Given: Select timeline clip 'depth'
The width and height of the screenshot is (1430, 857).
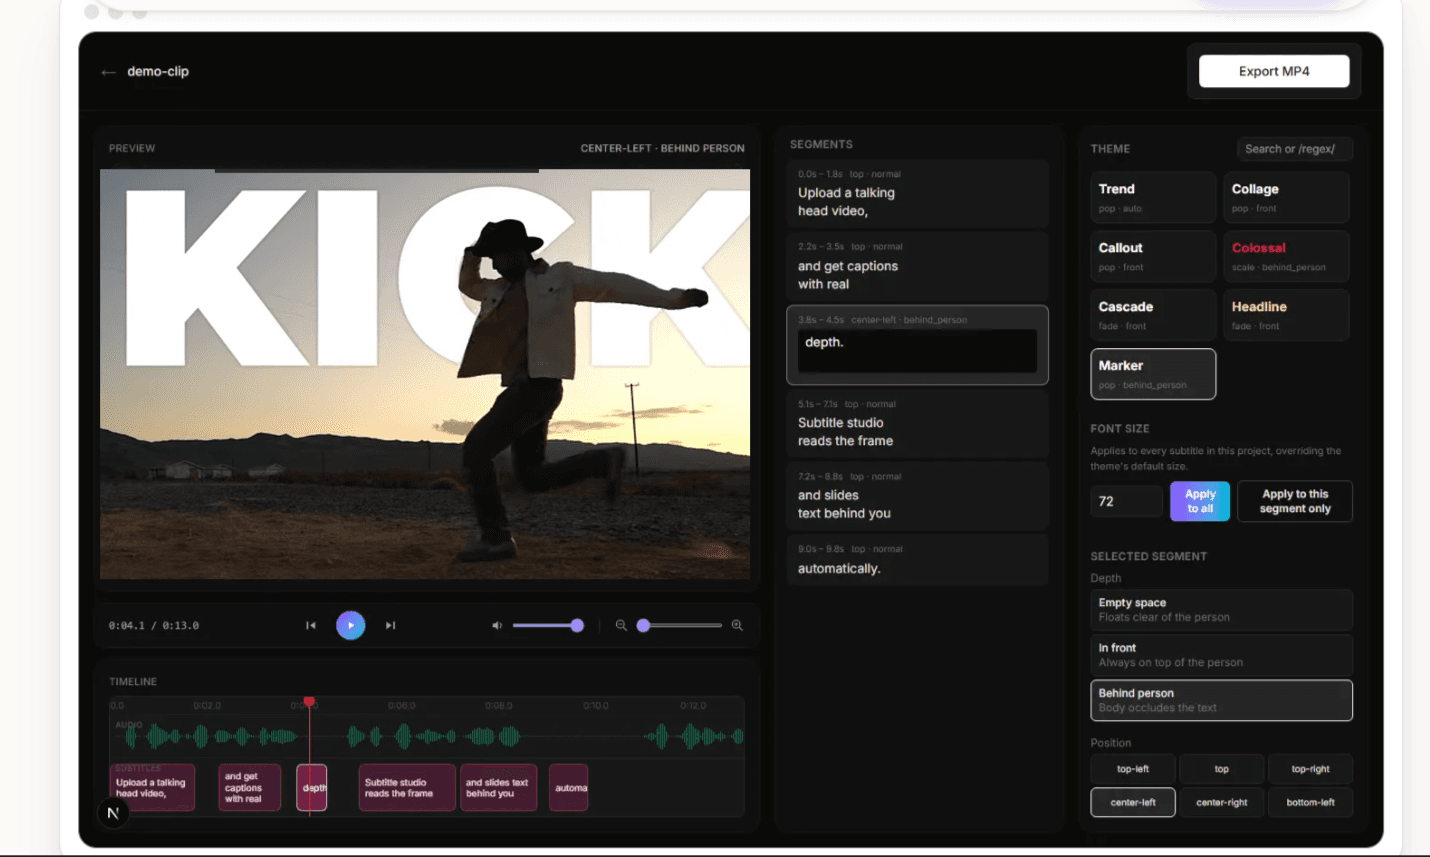Looking at the screenshot, I should click(x=312, y=788).
